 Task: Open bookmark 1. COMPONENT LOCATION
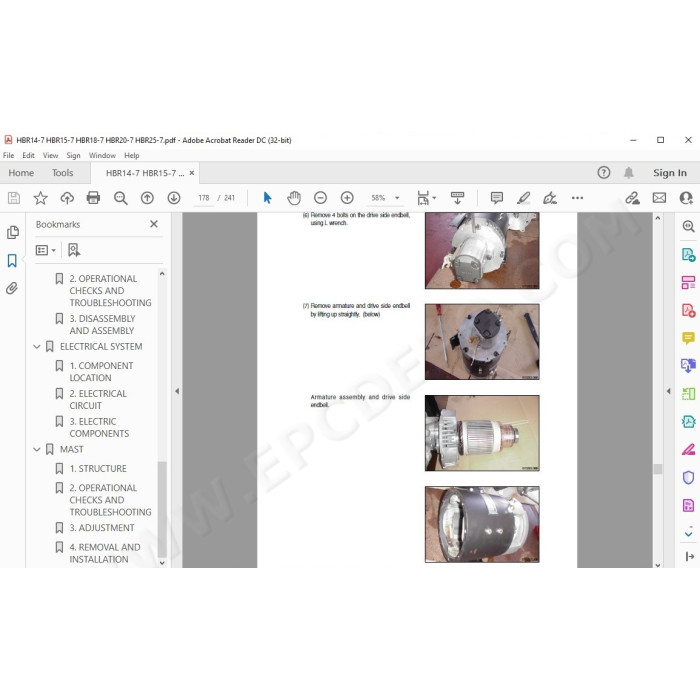101,371
